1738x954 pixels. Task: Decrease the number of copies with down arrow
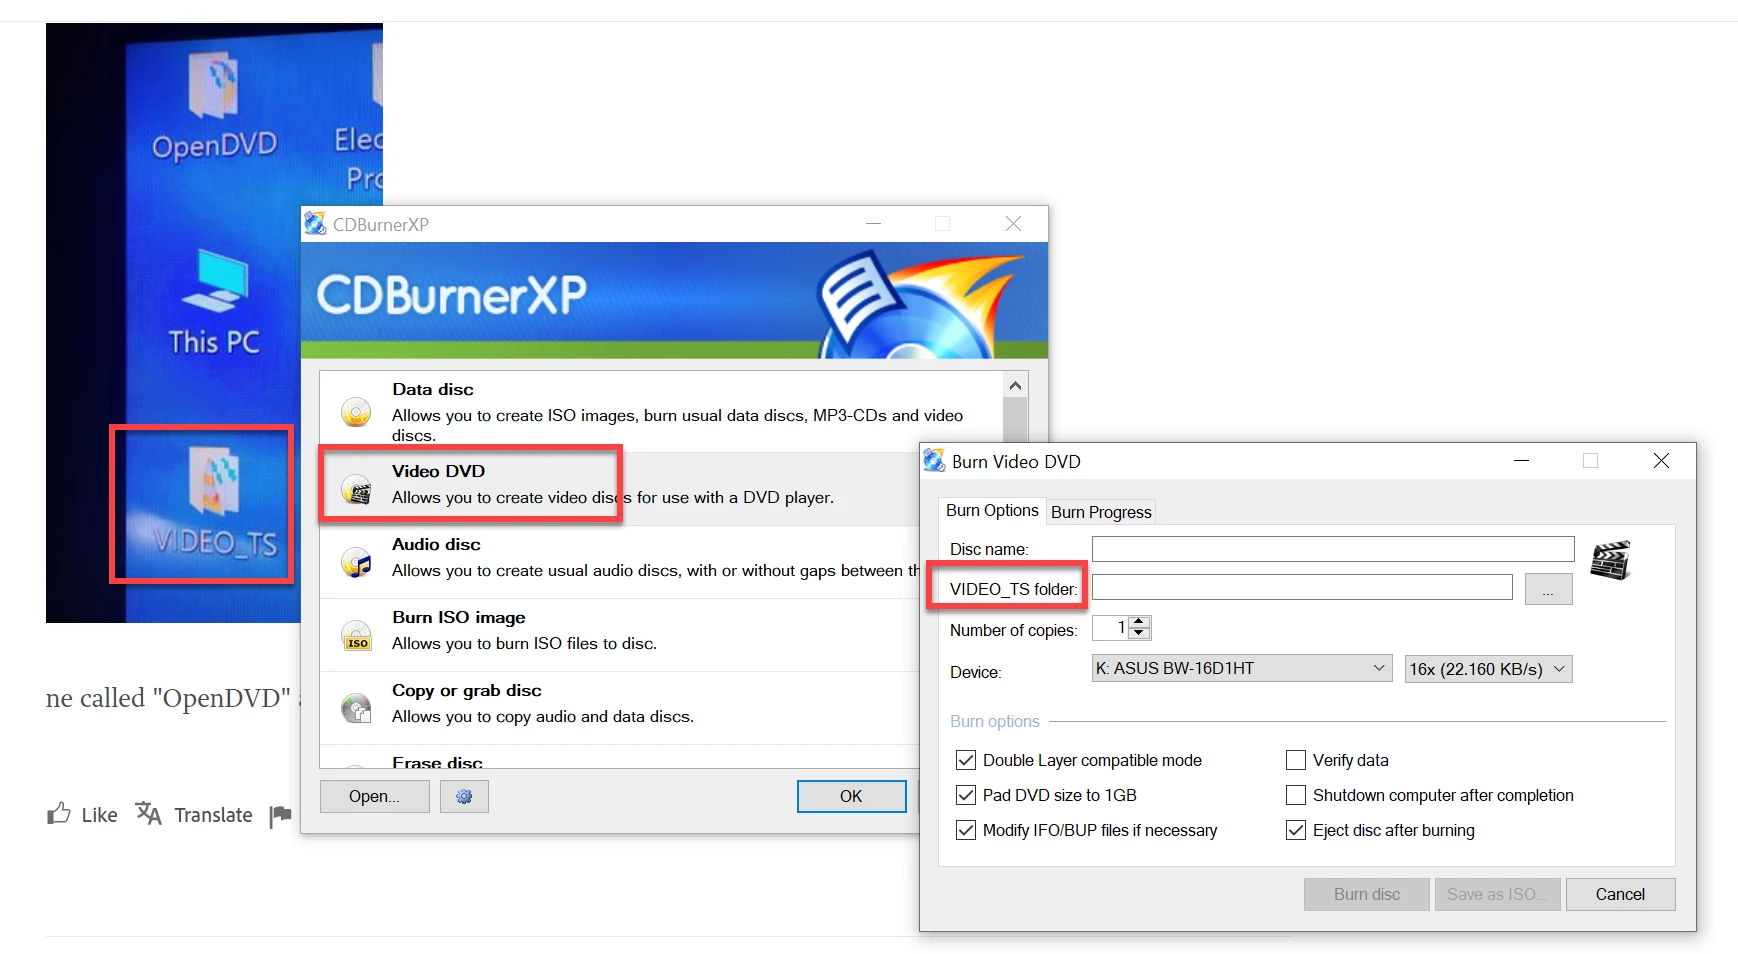1139,633
